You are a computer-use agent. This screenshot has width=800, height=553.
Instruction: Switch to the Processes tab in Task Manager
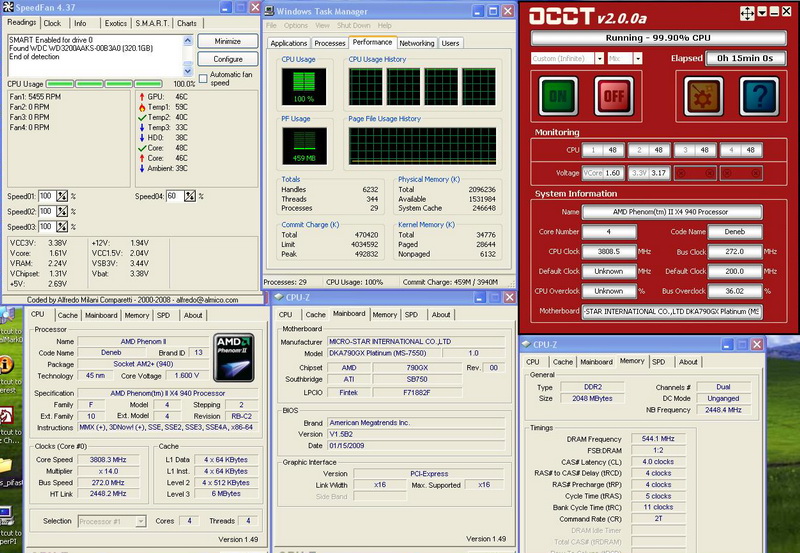330,43
